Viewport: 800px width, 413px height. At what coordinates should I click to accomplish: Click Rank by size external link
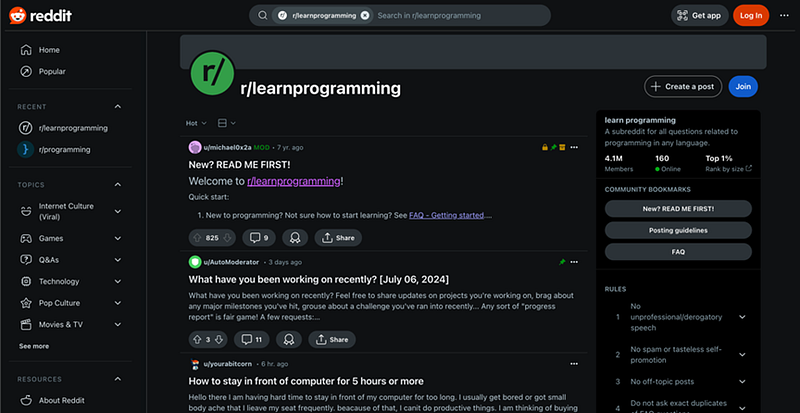click(729, 168)
